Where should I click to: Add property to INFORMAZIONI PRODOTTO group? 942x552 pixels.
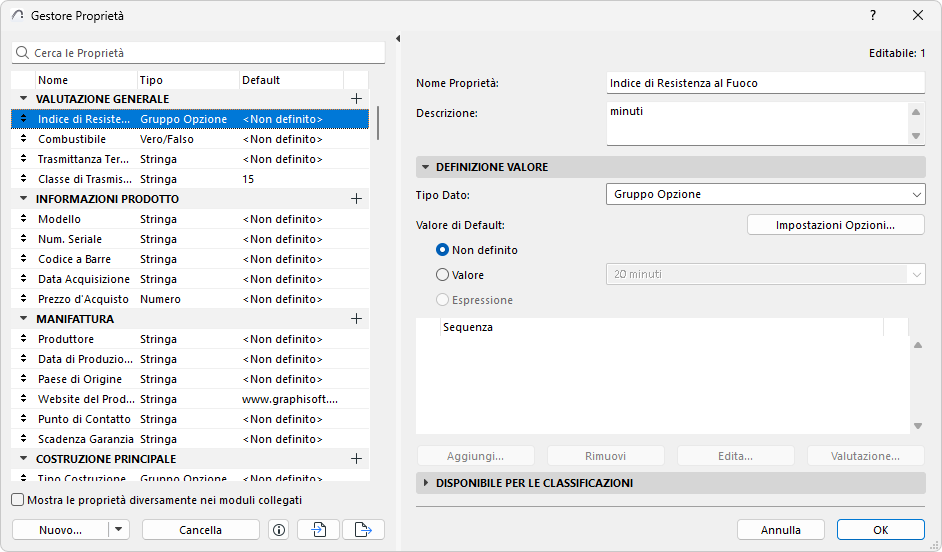[x=356, y=199]
